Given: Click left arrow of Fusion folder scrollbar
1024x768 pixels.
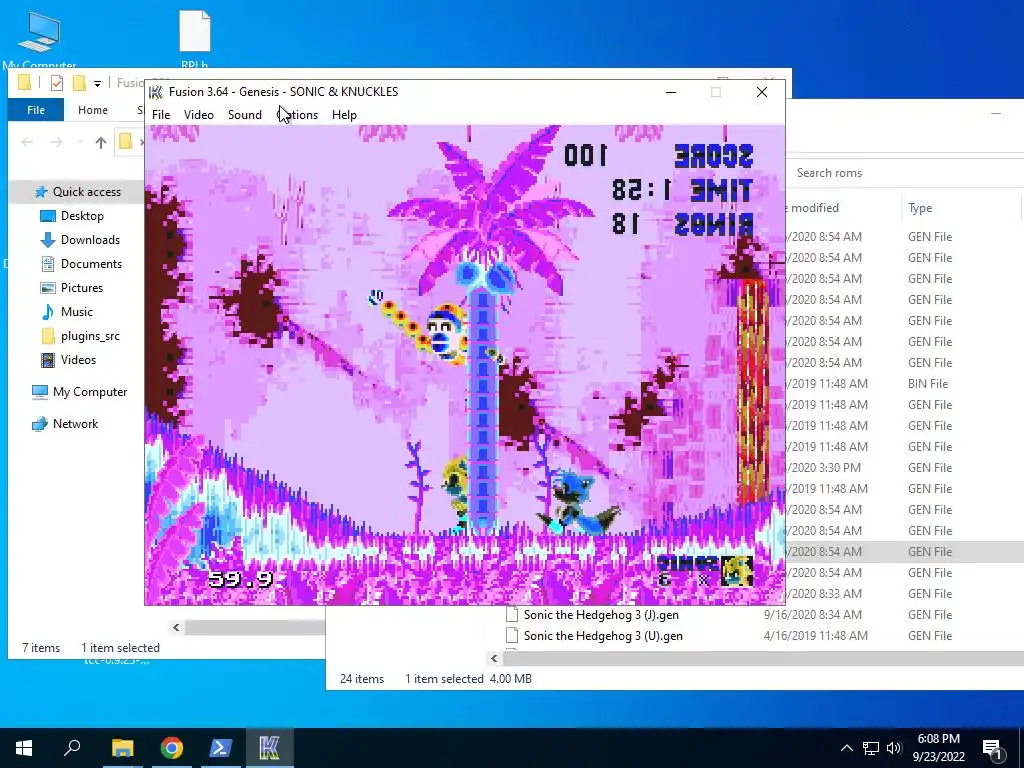Looking at the screenshot, I should pos(176,628).
